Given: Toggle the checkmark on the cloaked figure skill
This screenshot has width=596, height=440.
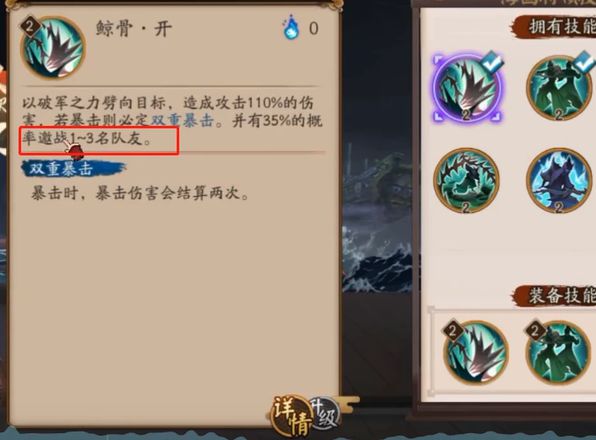Looking at the screenshot, I should [584, 61].
